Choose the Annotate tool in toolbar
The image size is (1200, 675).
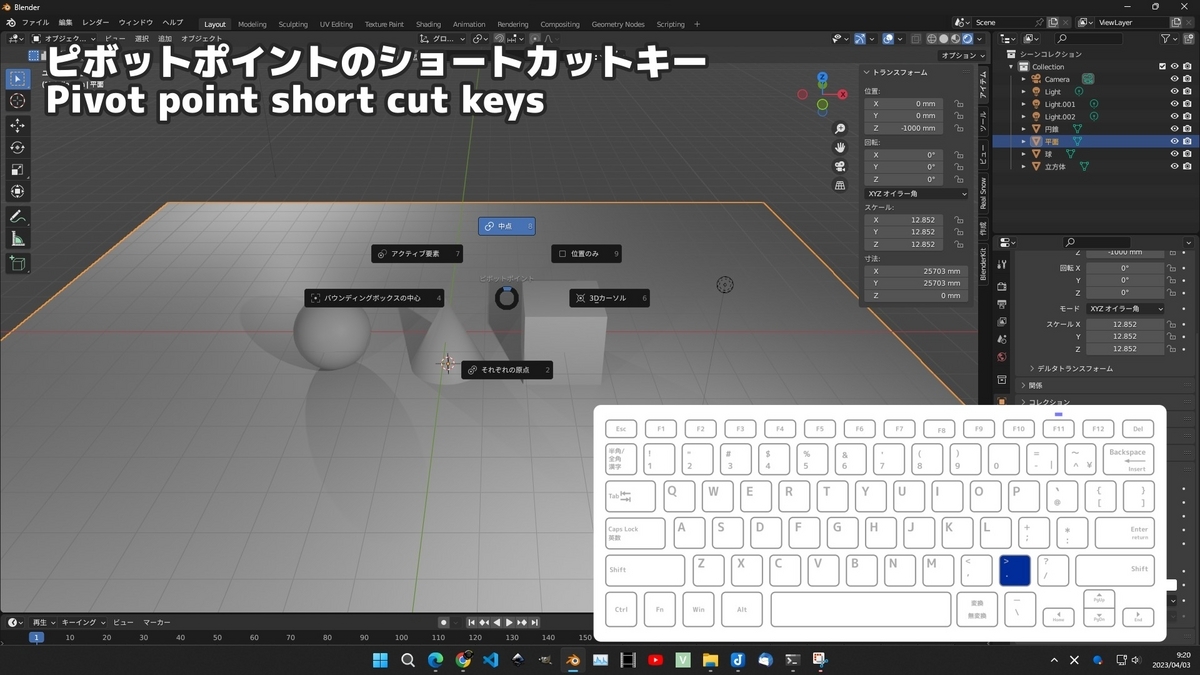coord(17,216)
